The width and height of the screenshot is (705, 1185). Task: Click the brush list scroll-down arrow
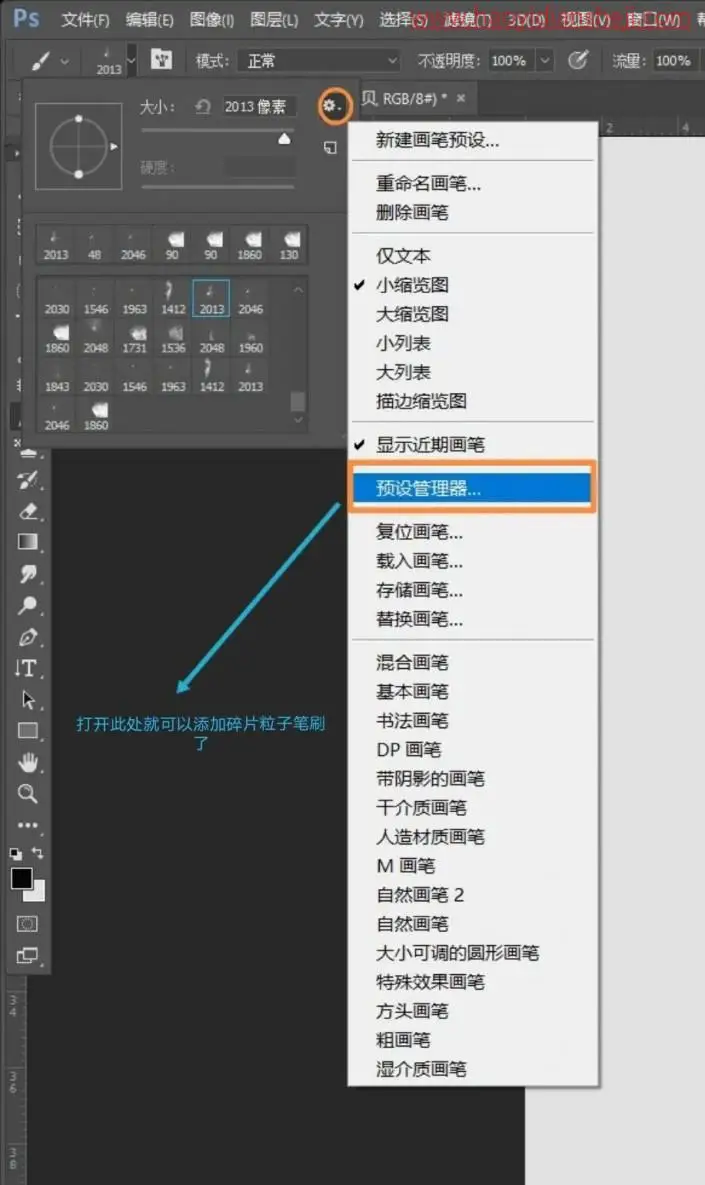pos(298,419)
